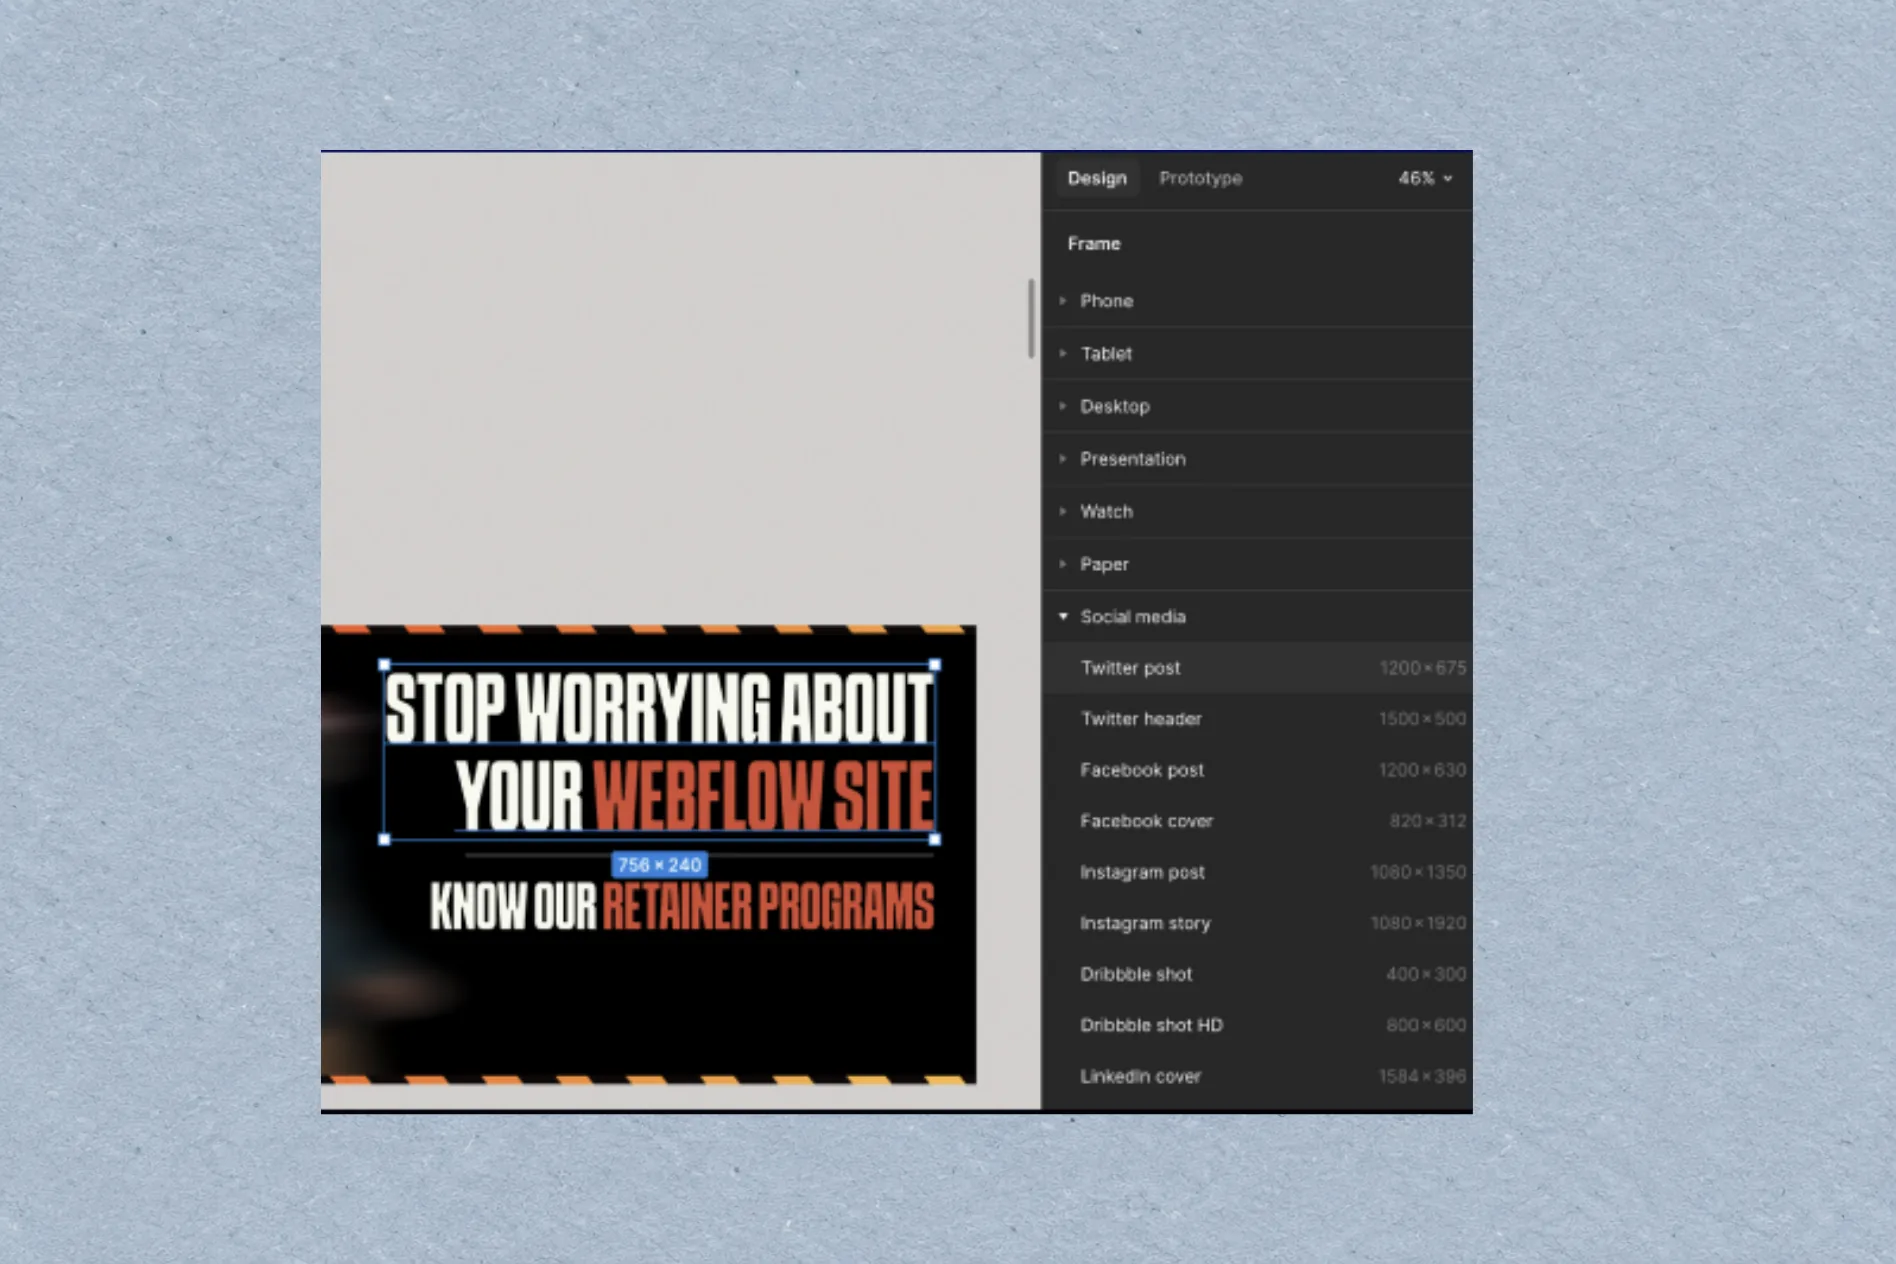
Task: Pick the Instagram story frame preset
Action: point(1257,923)
